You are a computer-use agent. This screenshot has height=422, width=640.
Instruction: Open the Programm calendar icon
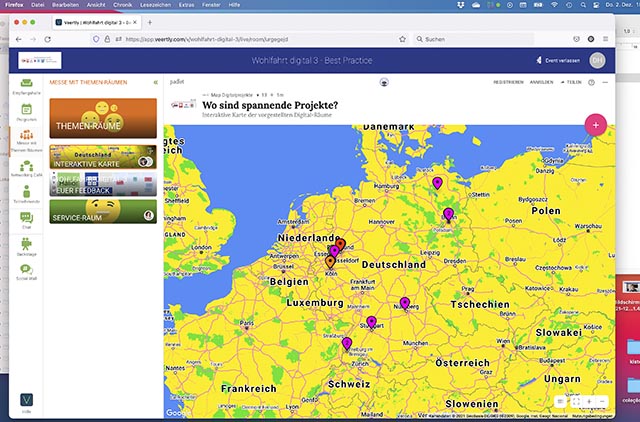pyautogui.click(x=27, y=109)
